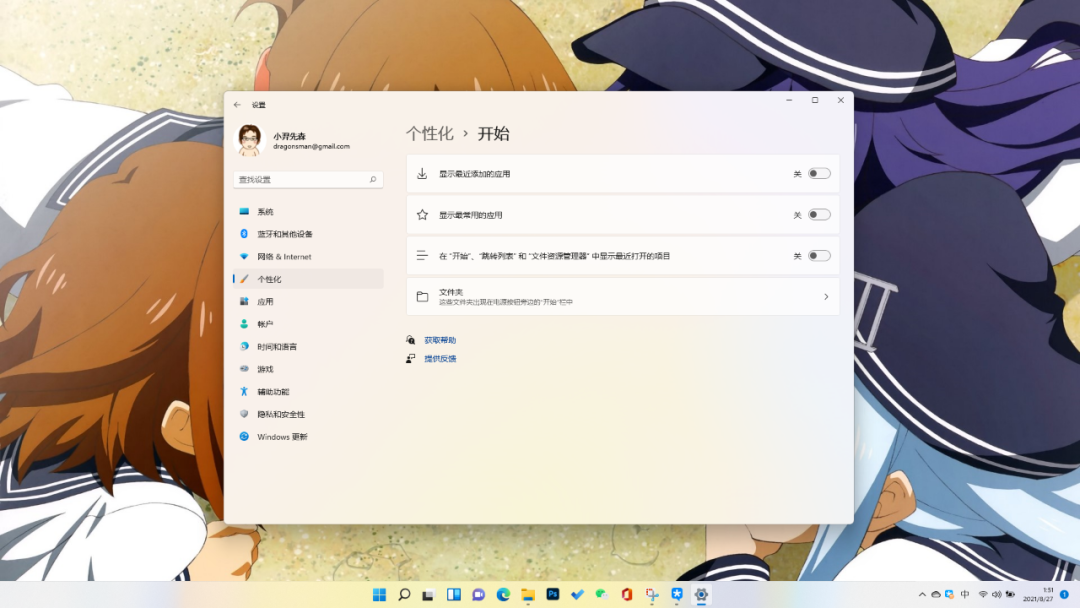Toggle 显示最近添加的应用 switch
This screenshot has height=608, width=1080.
coord(819,174)
